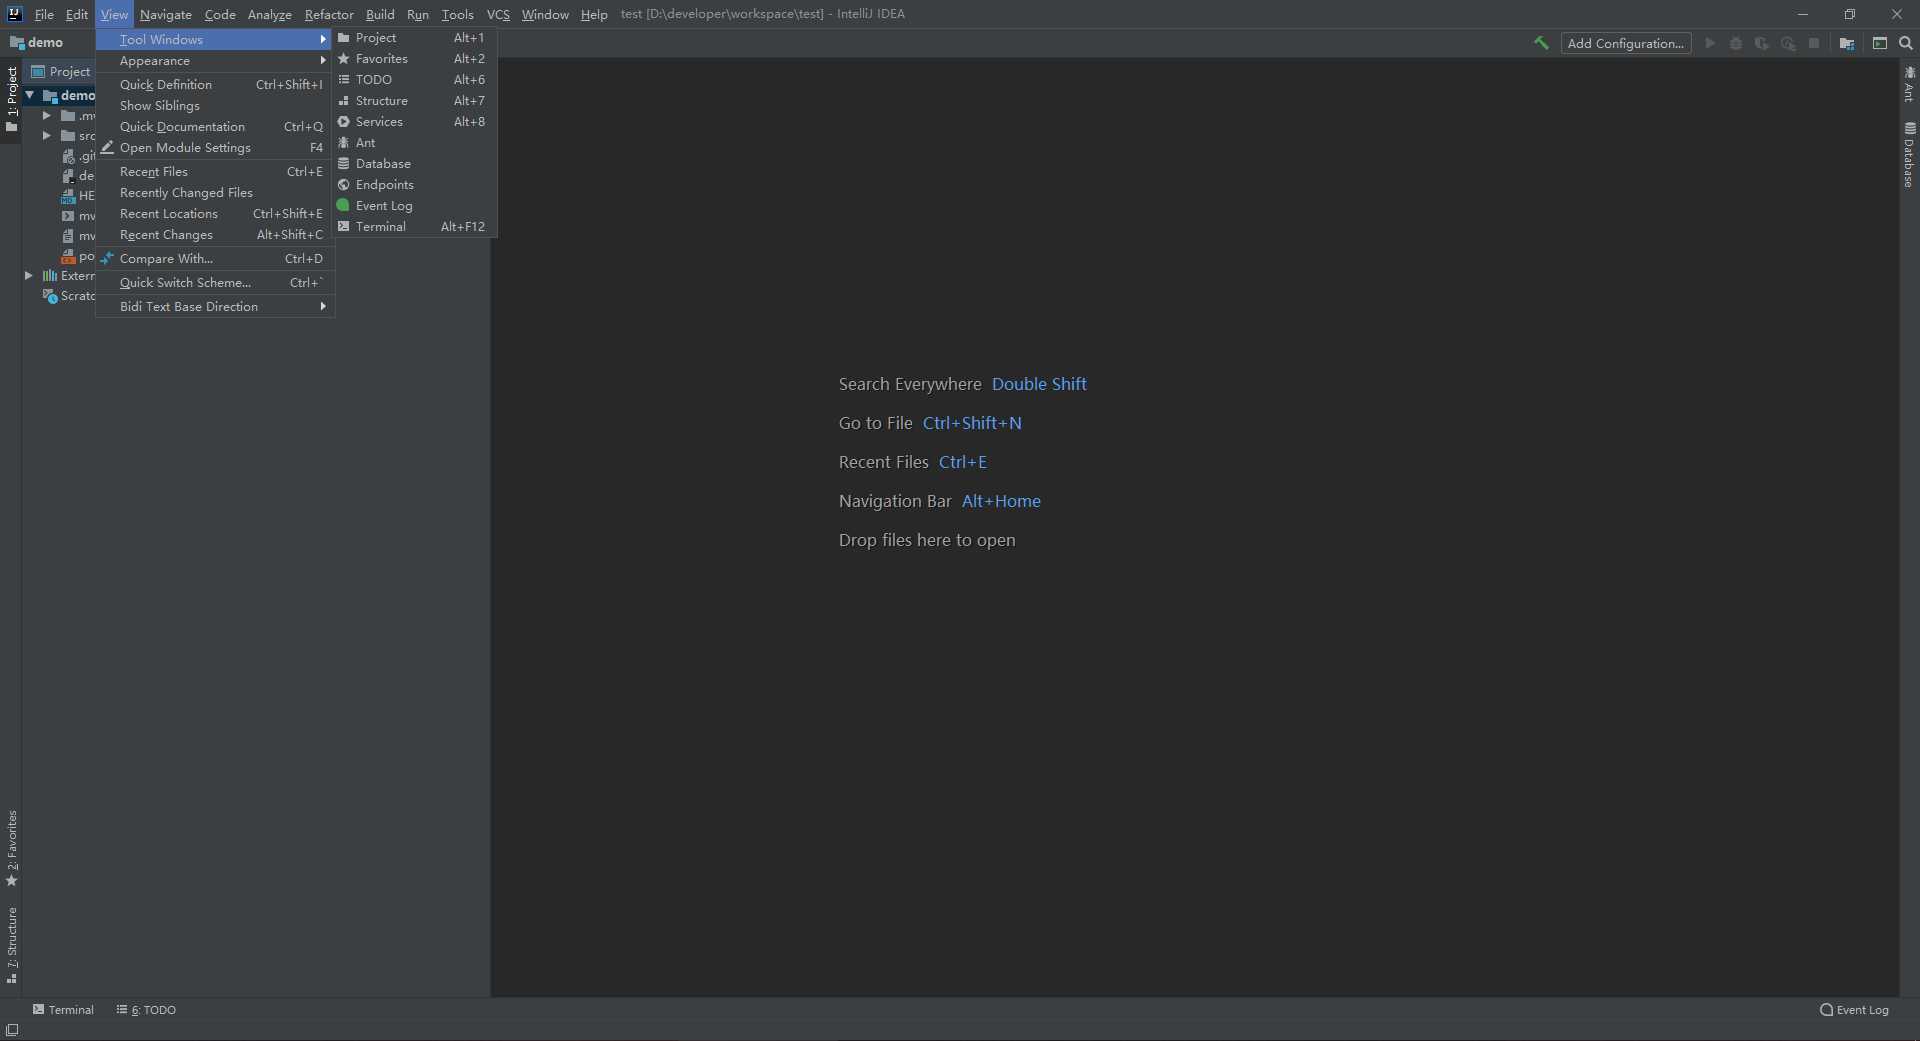The image size is (1920, 1041).
Task: Choose Compare With... menu entry
Action: tap(214, 259)
